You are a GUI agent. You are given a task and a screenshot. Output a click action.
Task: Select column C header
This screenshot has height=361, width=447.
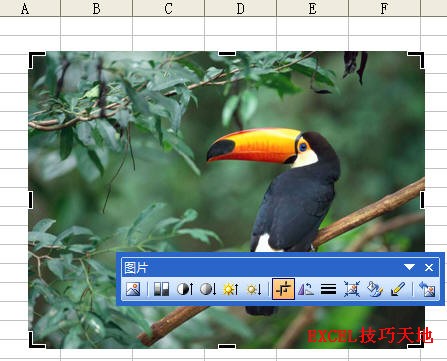(x=169, y=8)
